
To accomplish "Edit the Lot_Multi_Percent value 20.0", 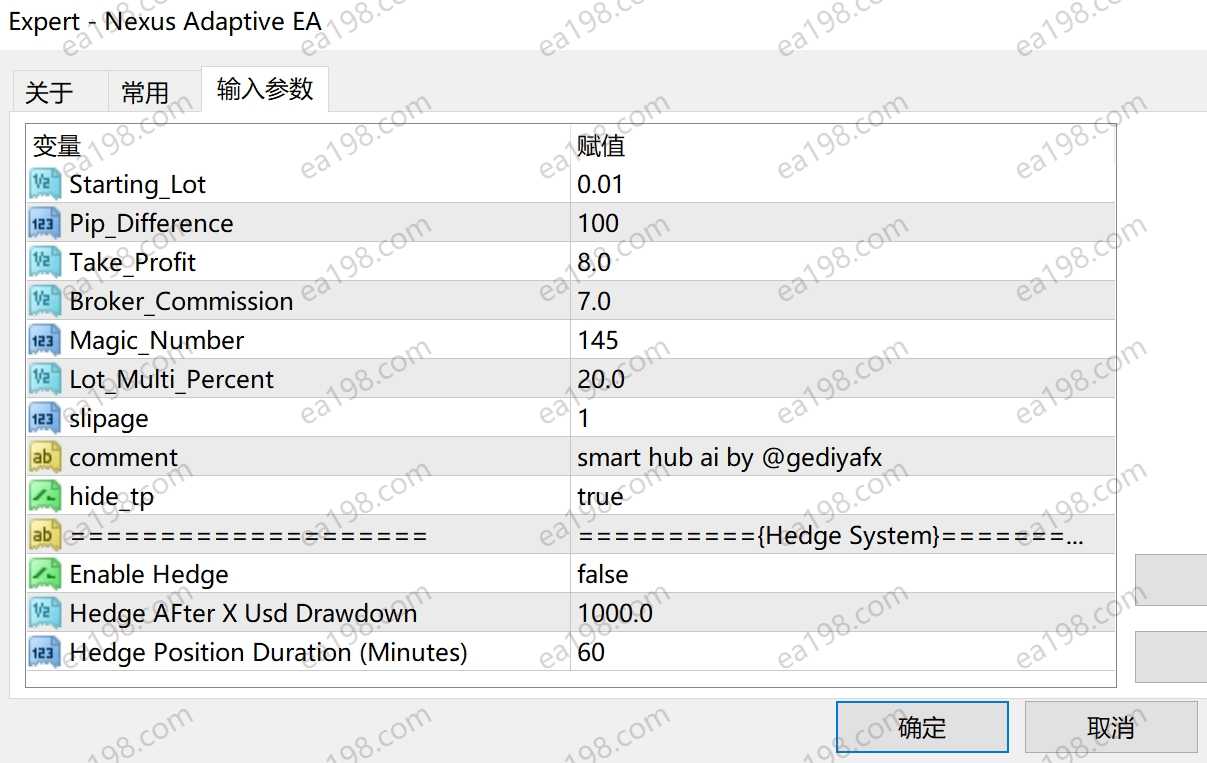I will pyautogui.click(x=601, y=380).
